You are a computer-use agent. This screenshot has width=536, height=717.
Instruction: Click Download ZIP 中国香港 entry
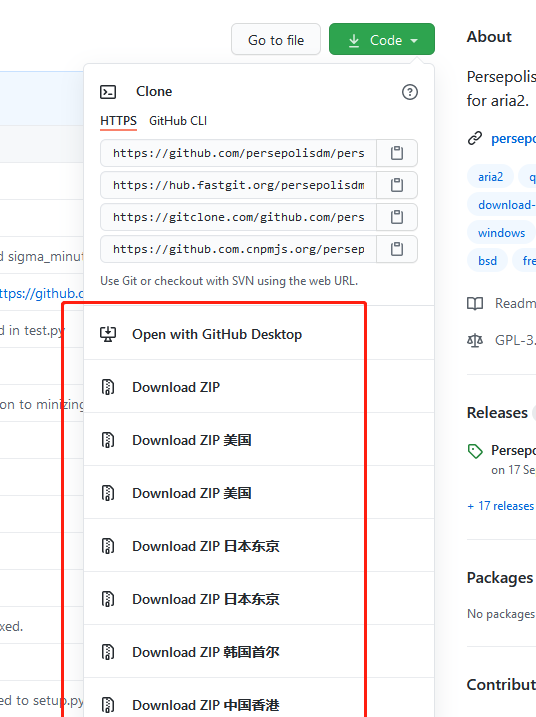tap(259, 698)
